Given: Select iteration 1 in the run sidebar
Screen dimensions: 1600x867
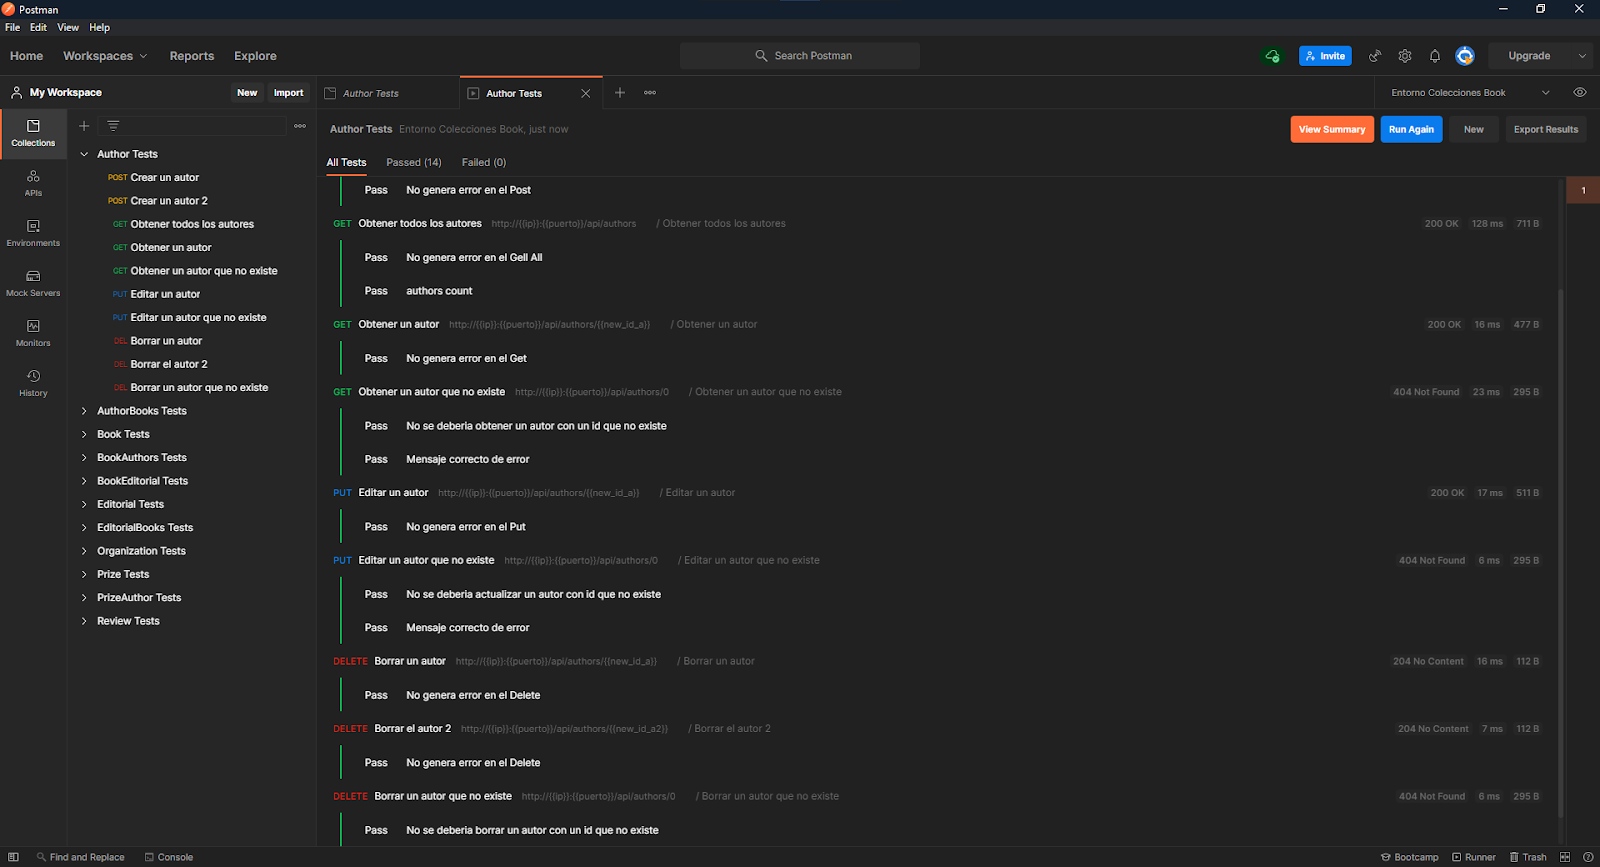Looking at the screenshot, I should click(x=1583, y=190).
